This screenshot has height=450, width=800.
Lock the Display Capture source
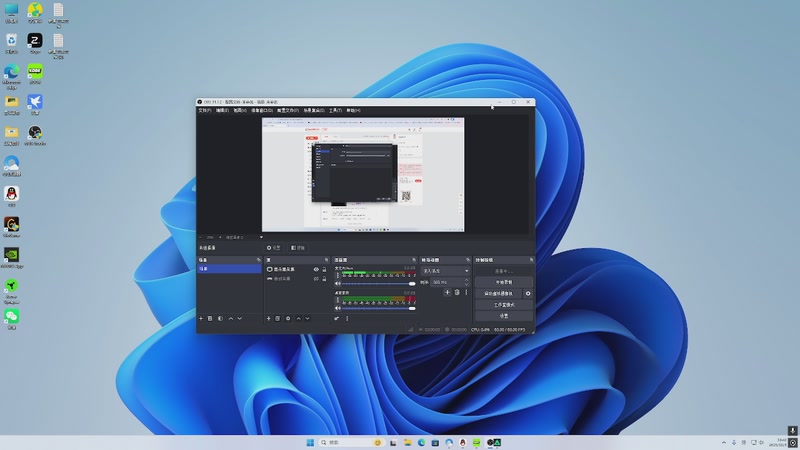pos(324,269)
